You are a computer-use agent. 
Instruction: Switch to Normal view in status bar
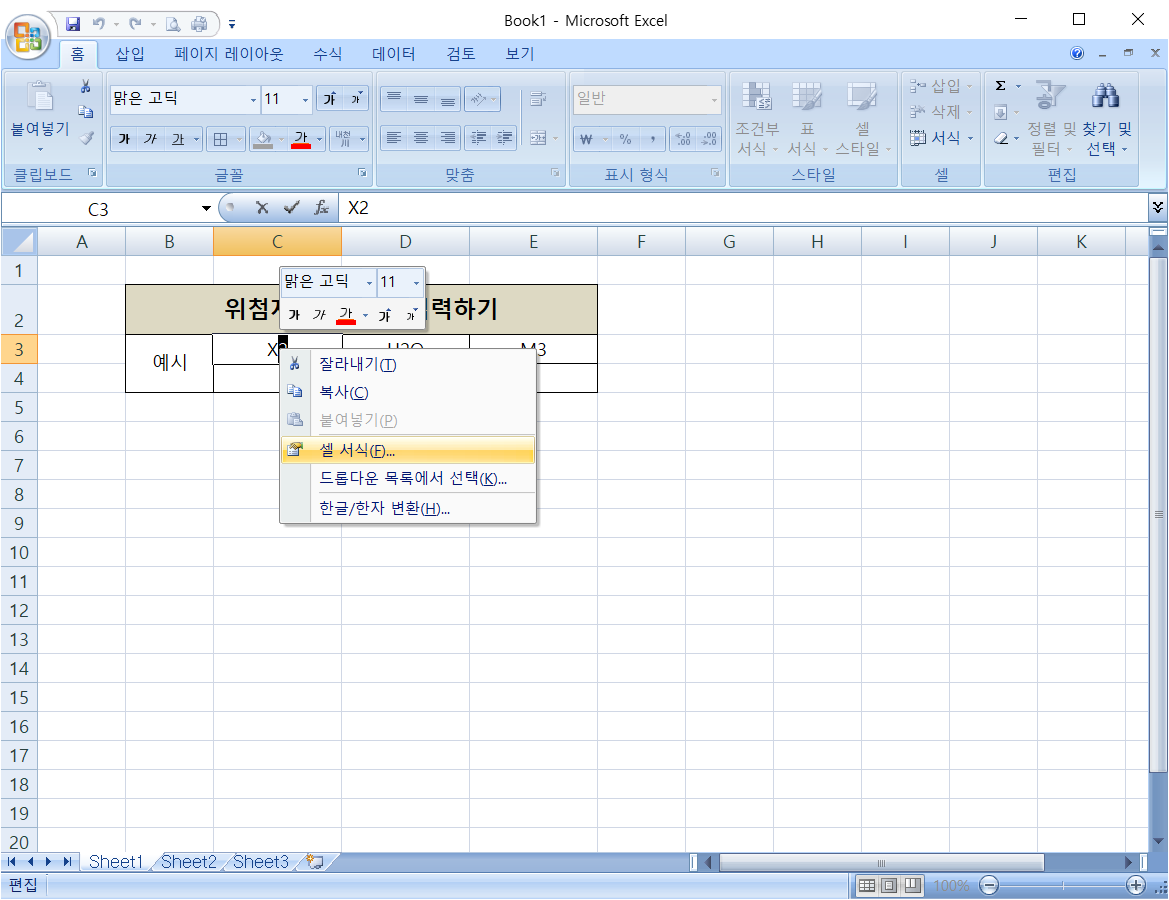coord(866,885)
